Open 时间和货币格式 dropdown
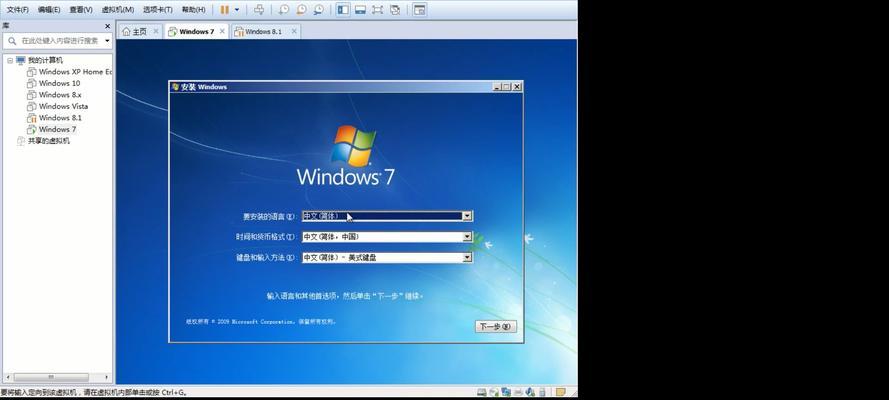This screenshot has height=400, width=889. tap(467, 237)
